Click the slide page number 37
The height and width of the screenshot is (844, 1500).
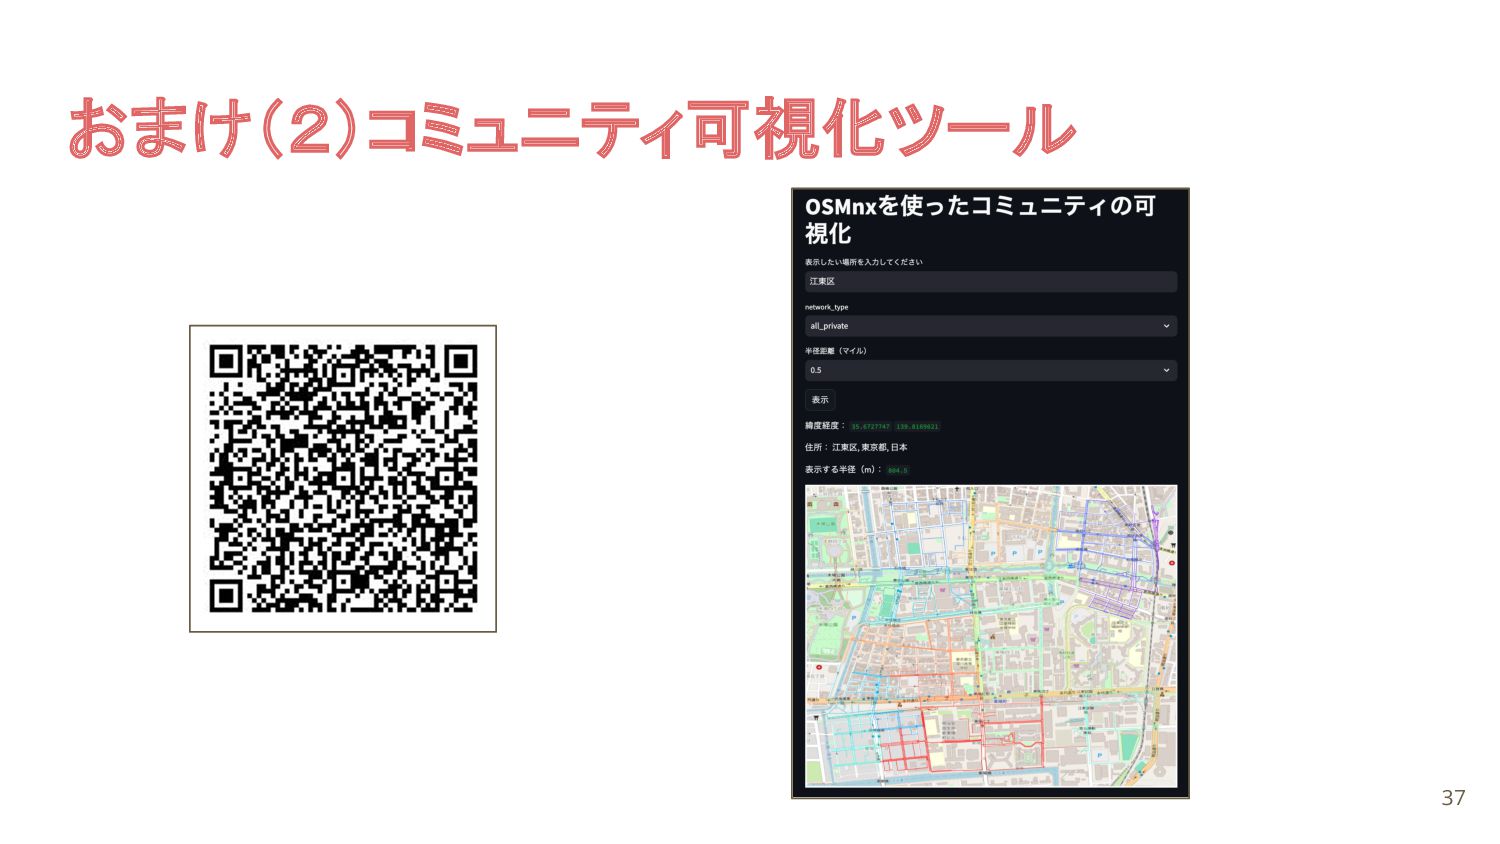[1453, 798]
